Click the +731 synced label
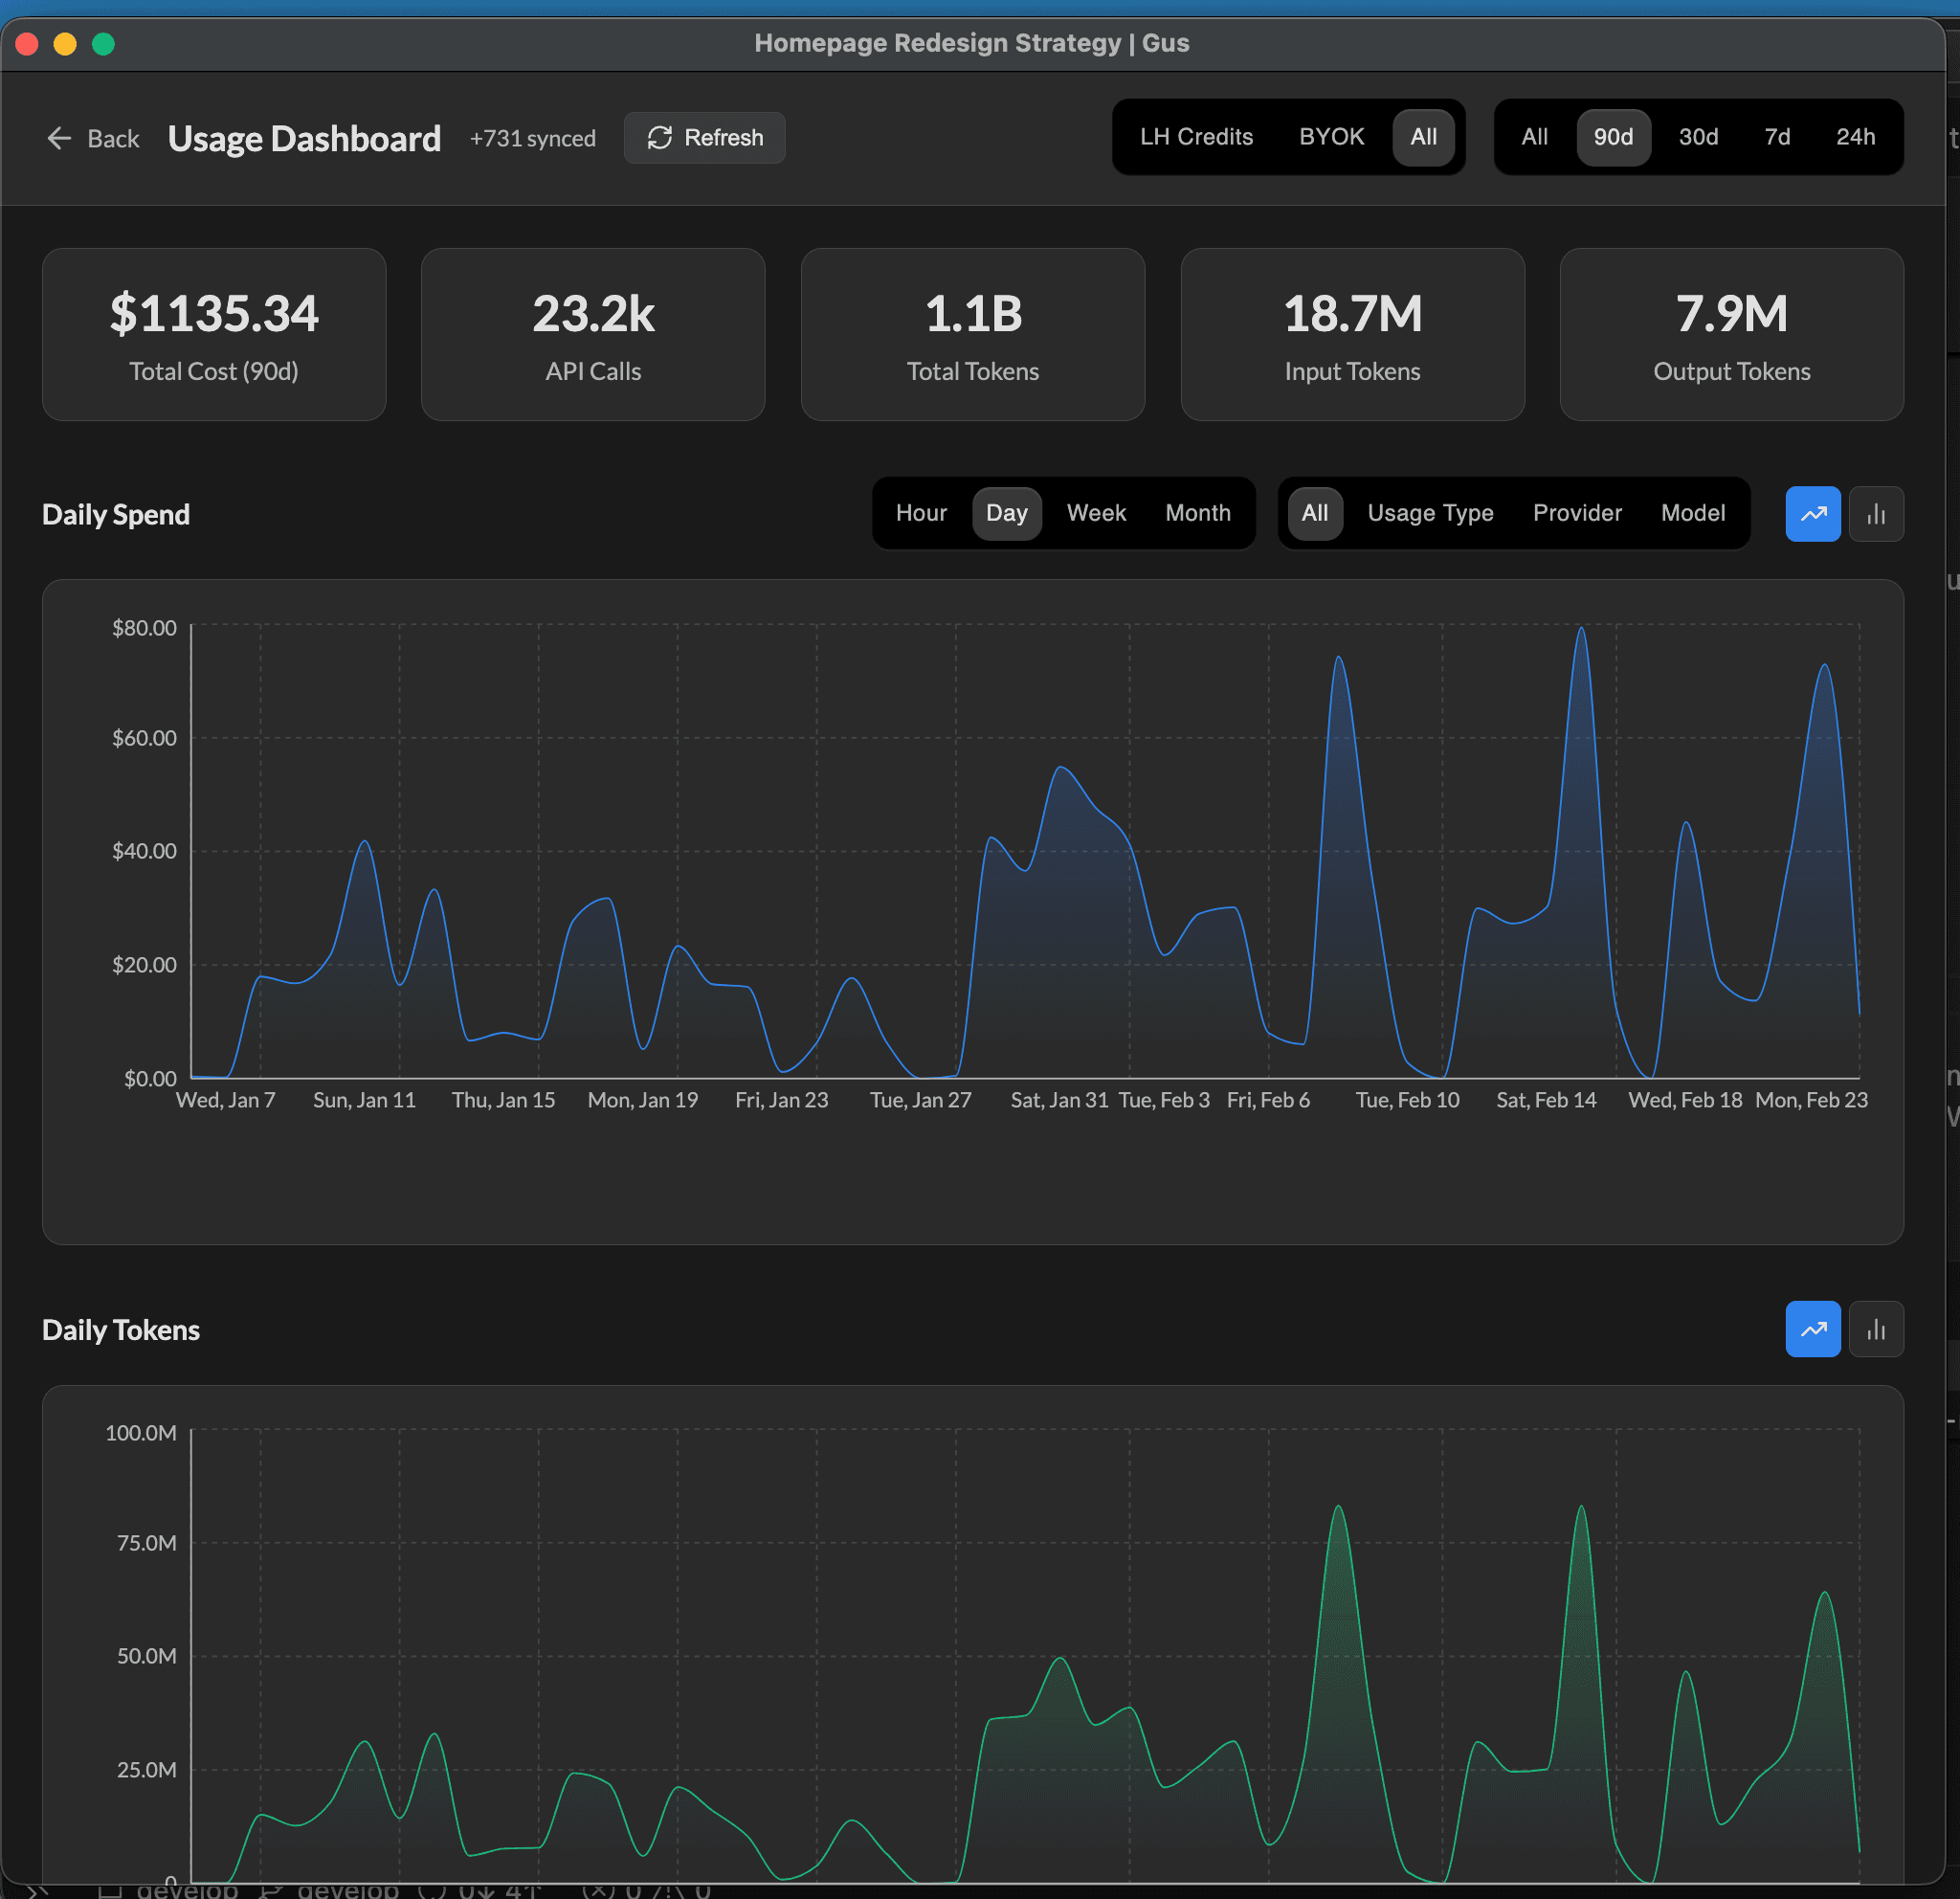Image resolution: width=1960 pixels, height=1899 pixels. point(532,139)
